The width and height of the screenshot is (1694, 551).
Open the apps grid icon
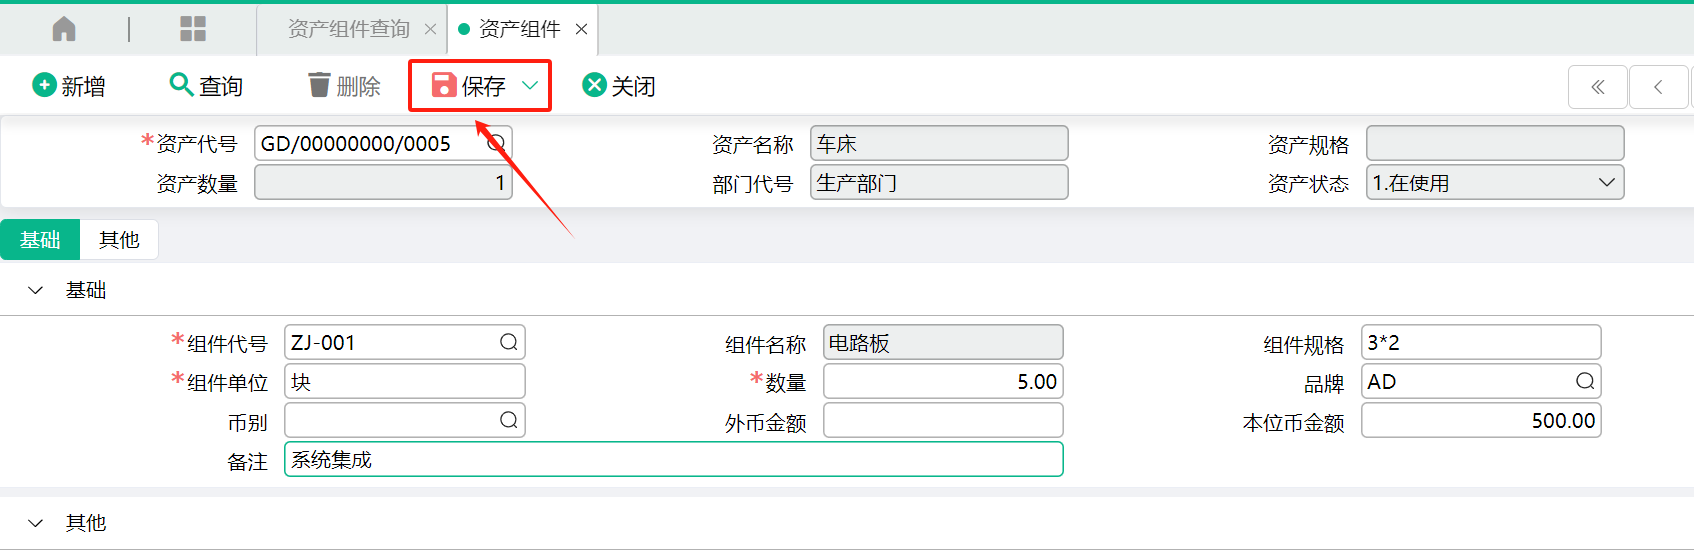(x=193, y=29)
